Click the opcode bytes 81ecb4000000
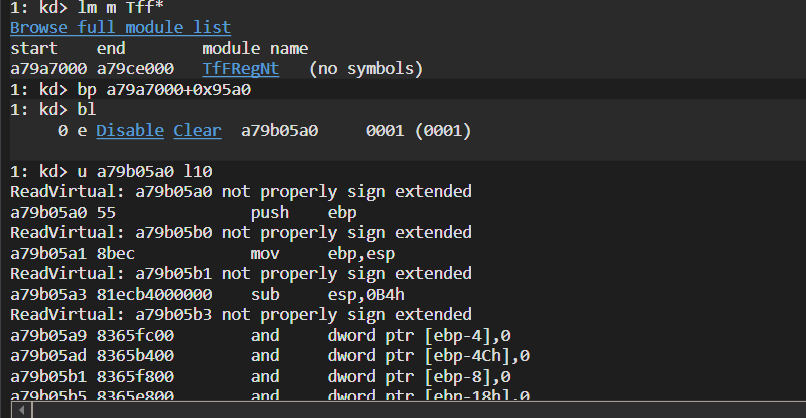806x418 pixels. click(x=154, y=295)
